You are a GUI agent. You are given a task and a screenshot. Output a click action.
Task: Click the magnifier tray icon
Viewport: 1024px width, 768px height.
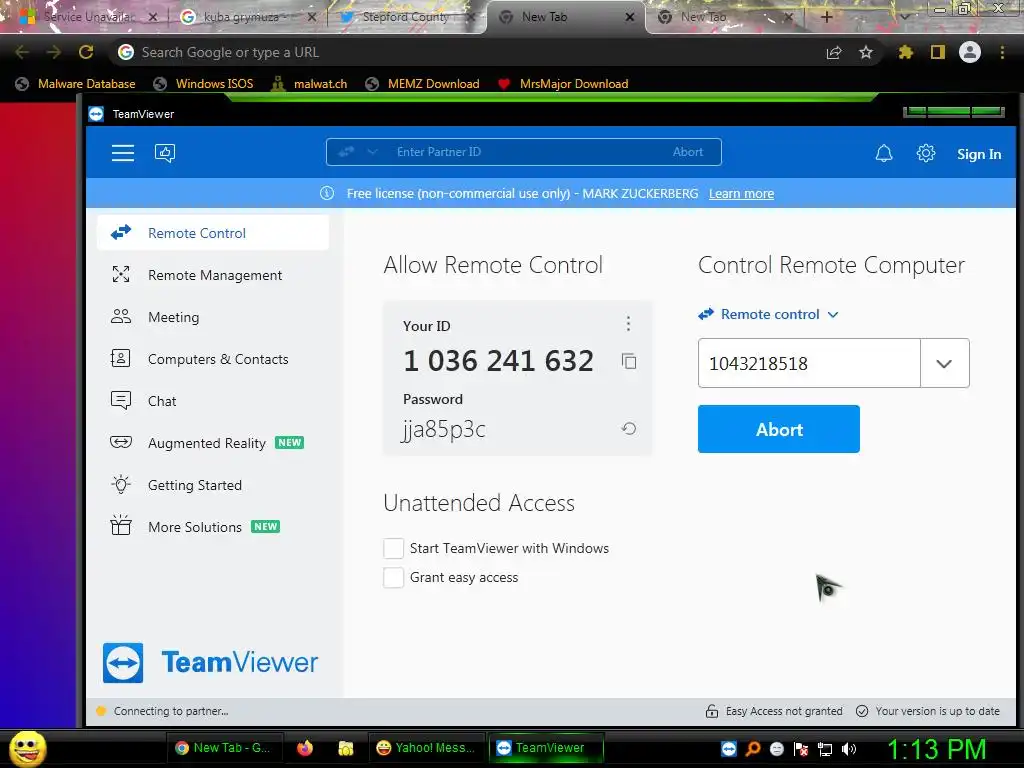(753, 749)
